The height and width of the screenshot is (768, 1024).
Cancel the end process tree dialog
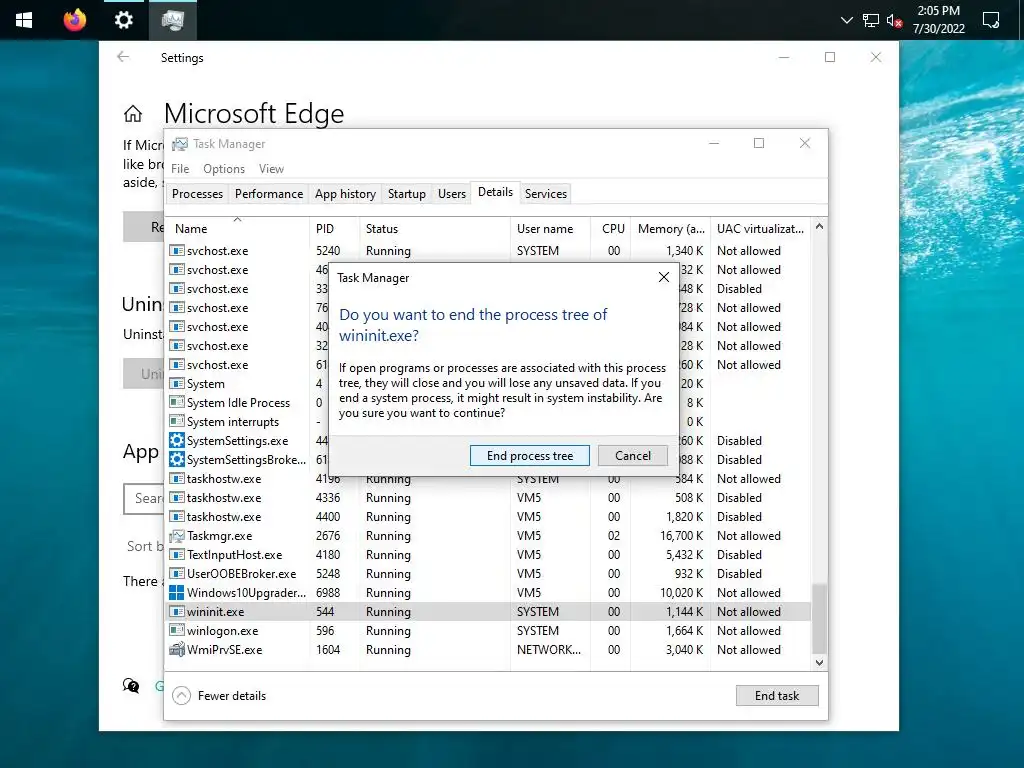coord(632,456)
